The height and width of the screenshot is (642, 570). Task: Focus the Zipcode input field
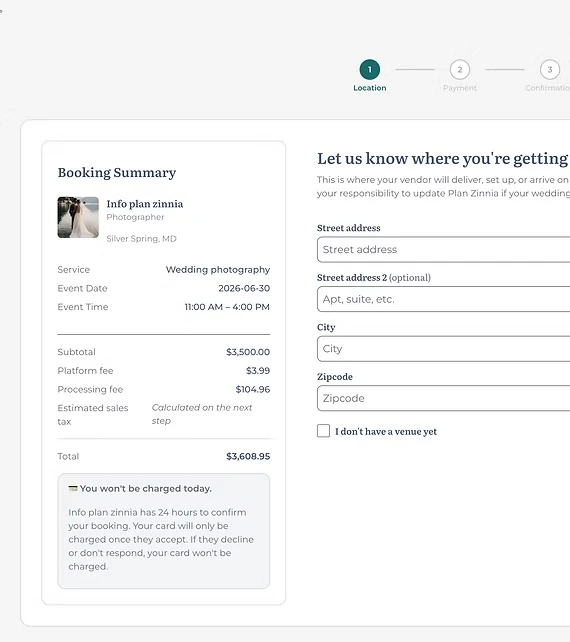coord(443,398)
